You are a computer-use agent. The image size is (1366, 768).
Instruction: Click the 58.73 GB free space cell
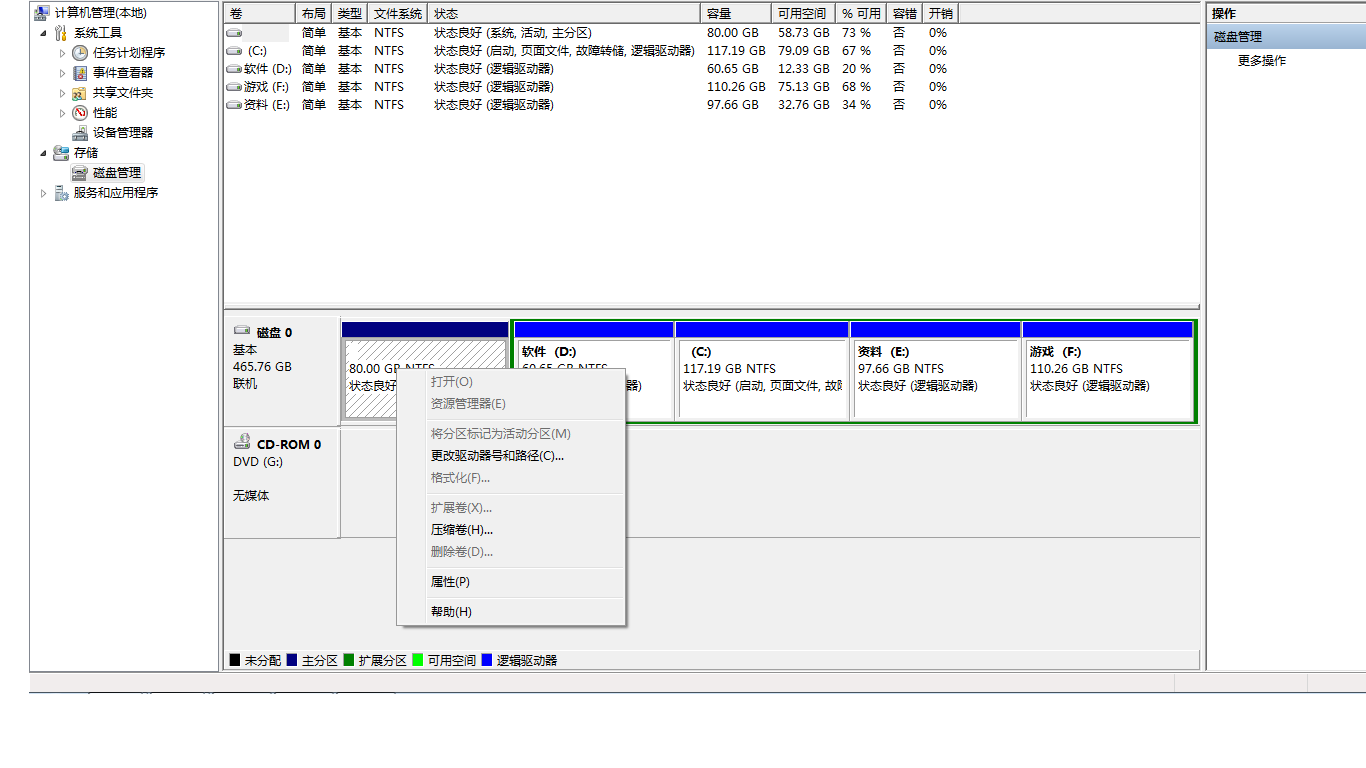pyautogui.click(x=804, y=33)
